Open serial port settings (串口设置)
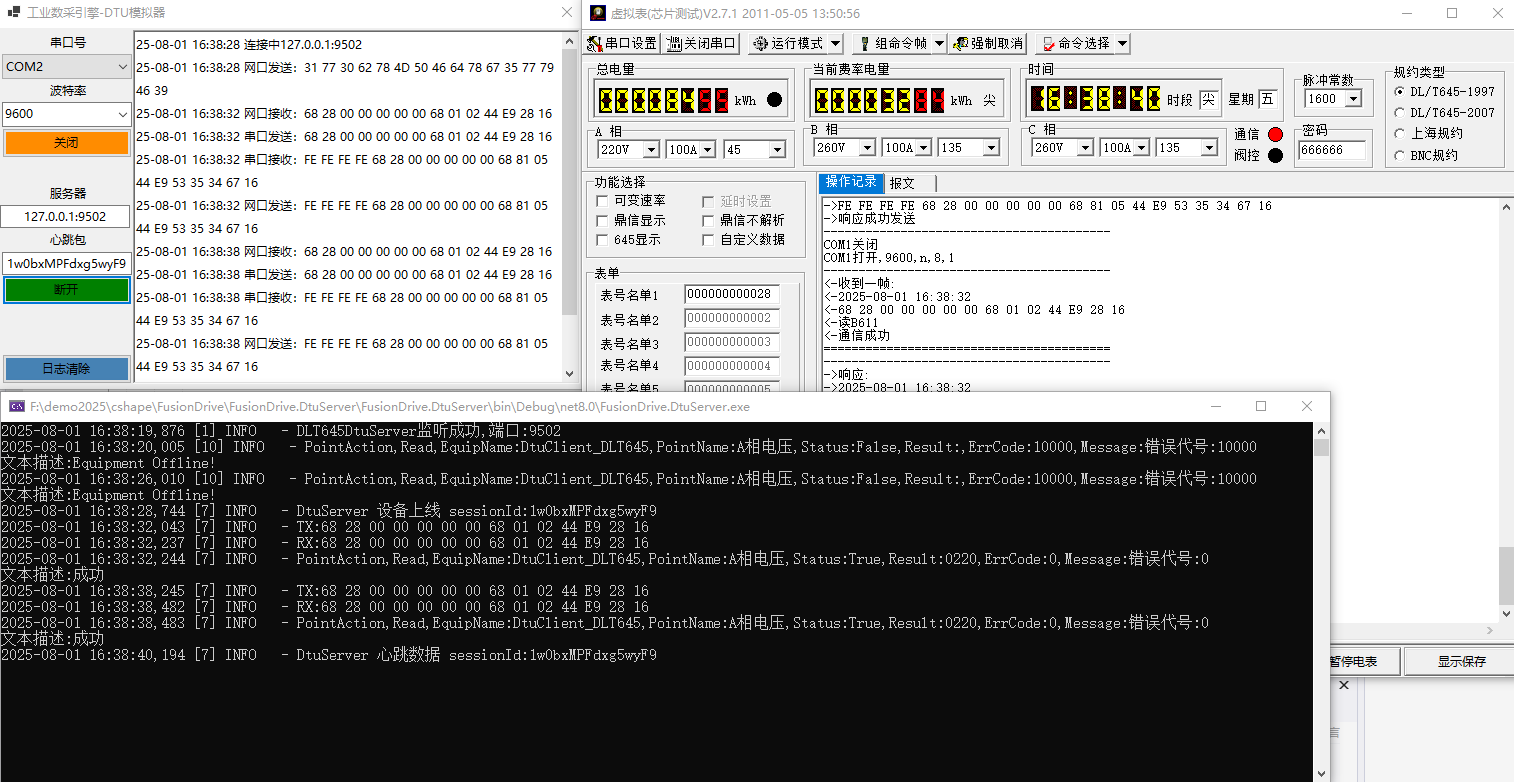 [x=622, y=43]
